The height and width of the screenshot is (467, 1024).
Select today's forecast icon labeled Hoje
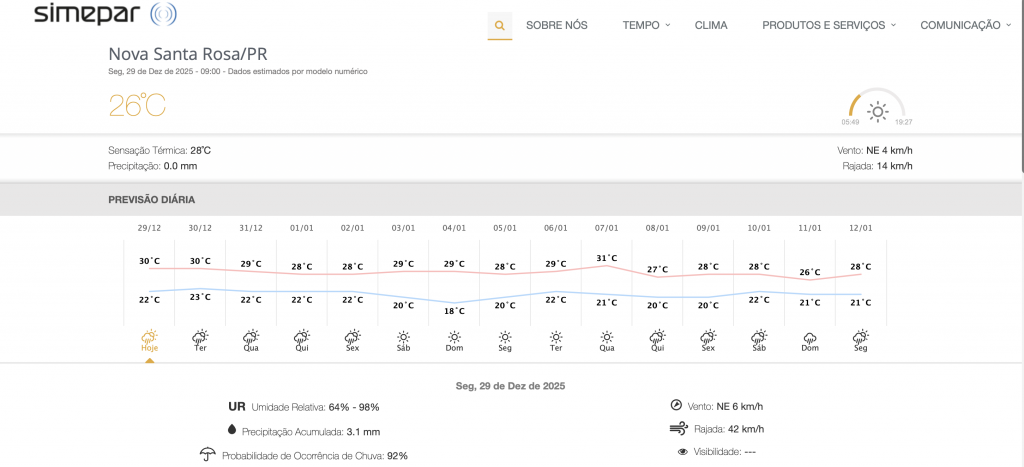click(x=149, y=337)
